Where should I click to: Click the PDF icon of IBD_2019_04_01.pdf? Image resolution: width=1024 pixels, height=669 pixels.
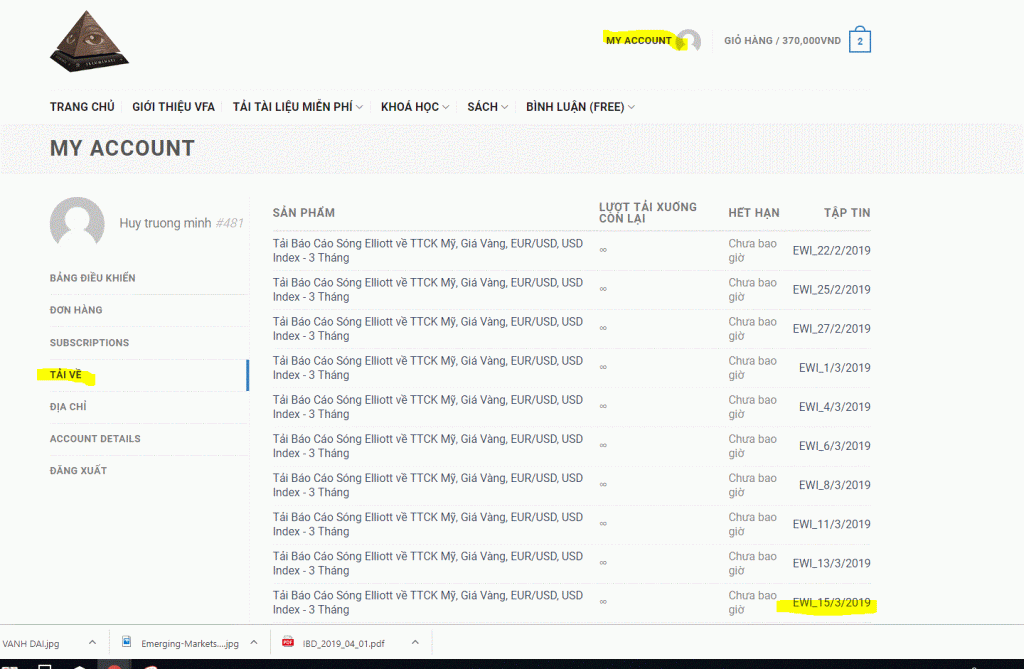289,643
